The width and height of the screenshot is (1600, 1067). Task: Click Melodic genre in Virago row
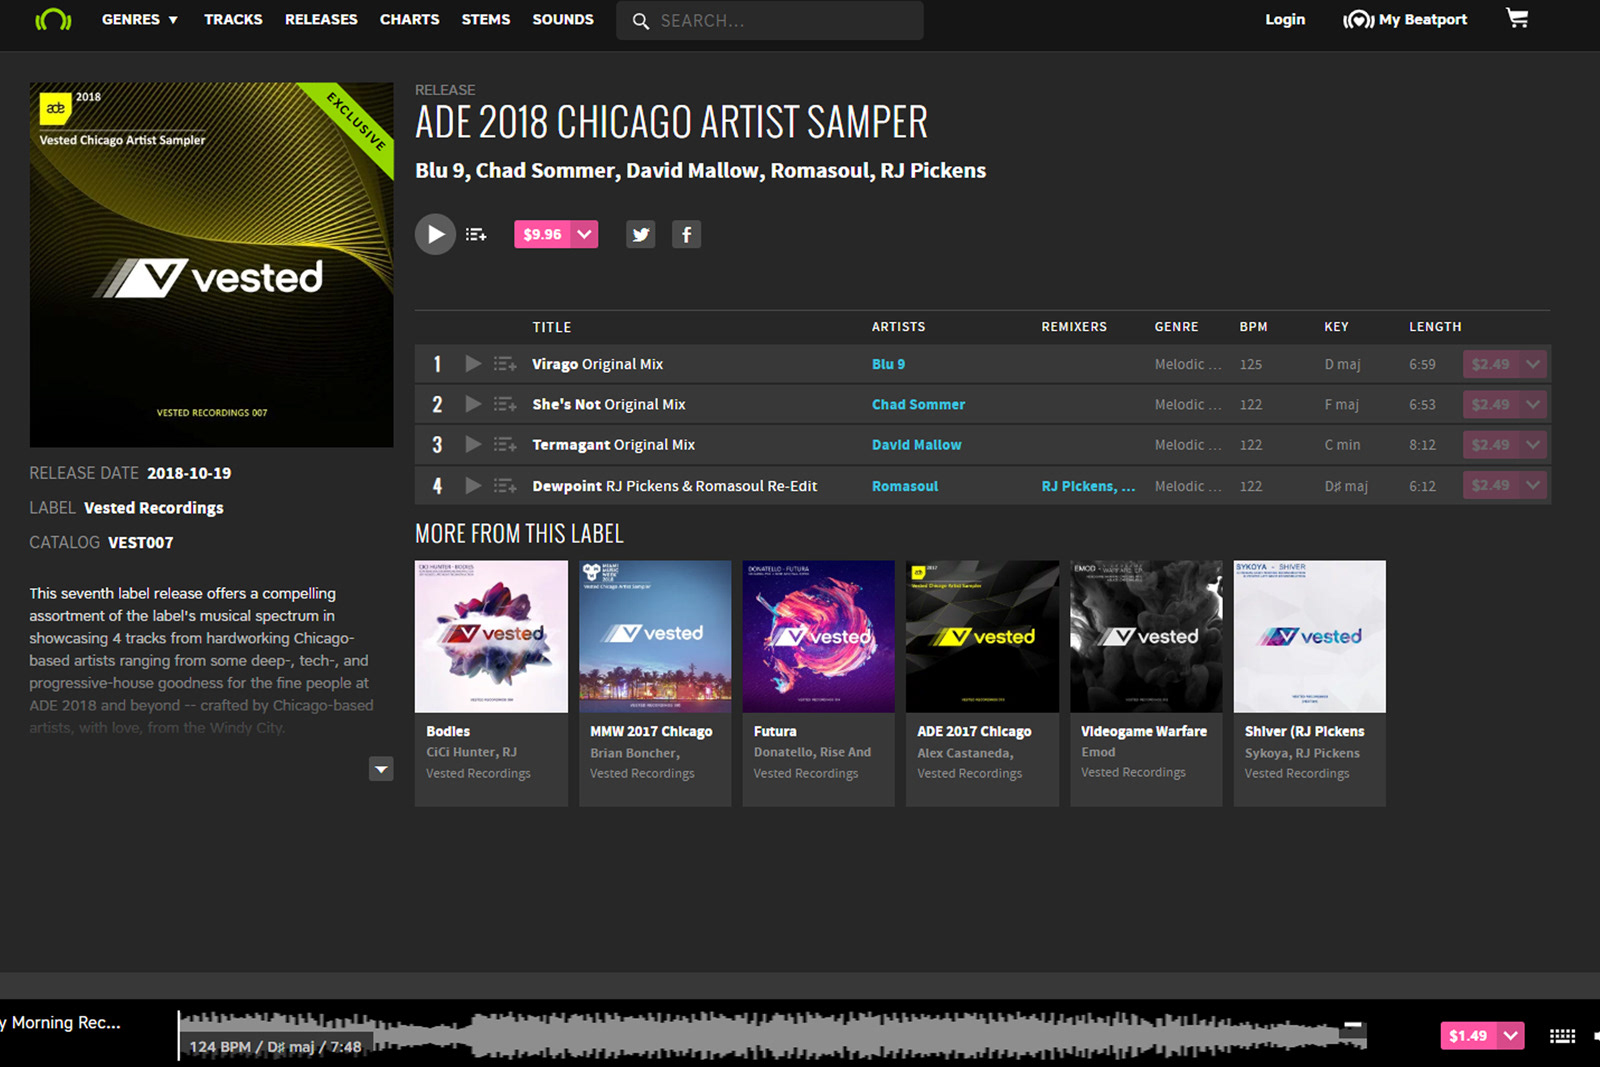point(1188,364)
